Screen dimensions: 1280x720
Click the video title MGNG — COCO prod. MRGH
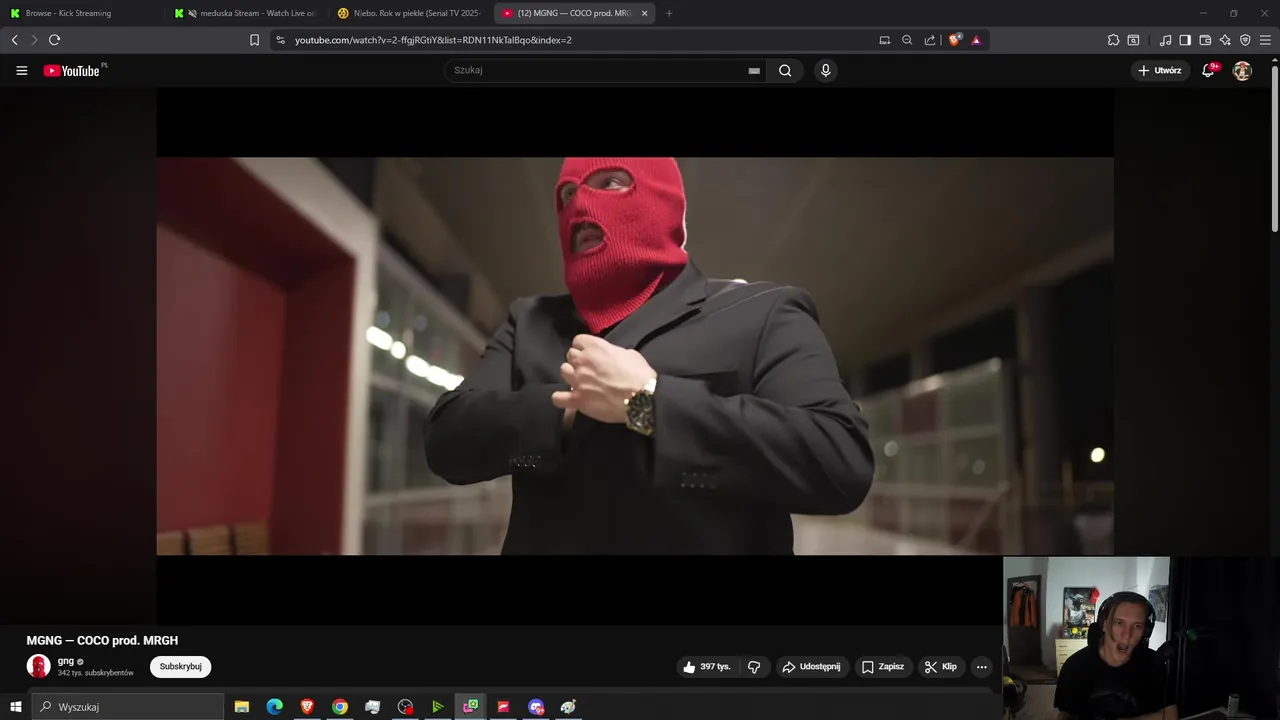102,641
